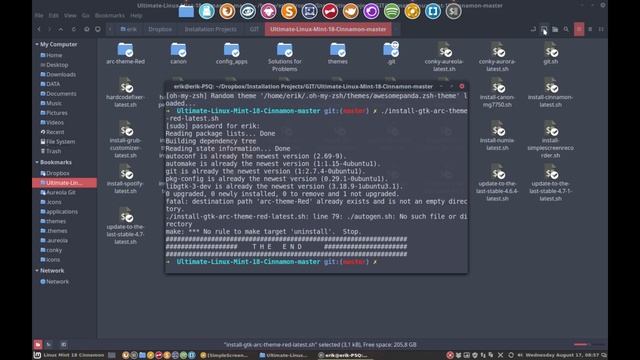Open the search tool in the toolbar
640x360 pixels.
(x=566, y=29)
